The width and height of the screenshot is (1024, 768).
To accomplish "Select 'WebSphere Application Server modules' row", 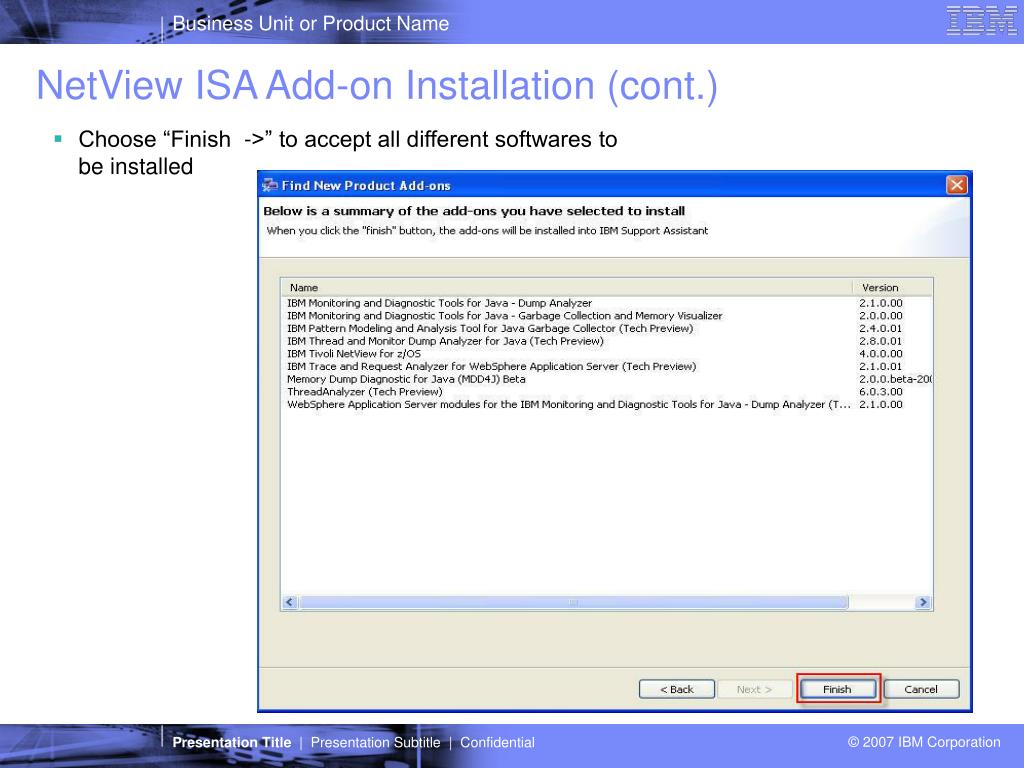I will [x=606, y=404].
